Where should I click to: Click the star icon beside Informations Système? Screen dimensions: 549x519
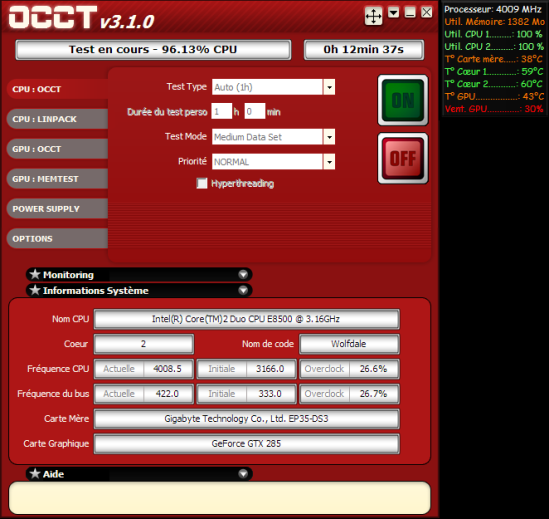[35, 290]
